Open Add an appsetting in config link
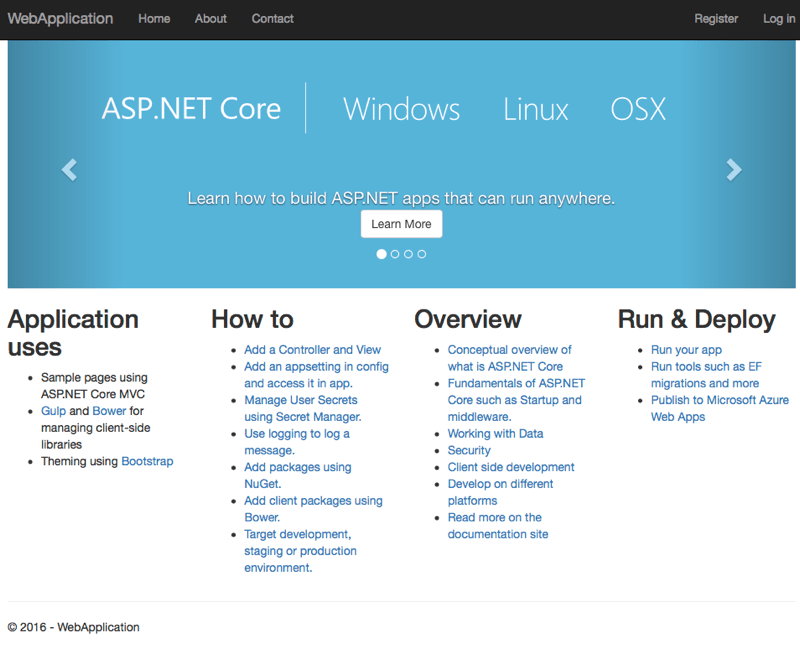800x649 pixels. tap(316, 375)
